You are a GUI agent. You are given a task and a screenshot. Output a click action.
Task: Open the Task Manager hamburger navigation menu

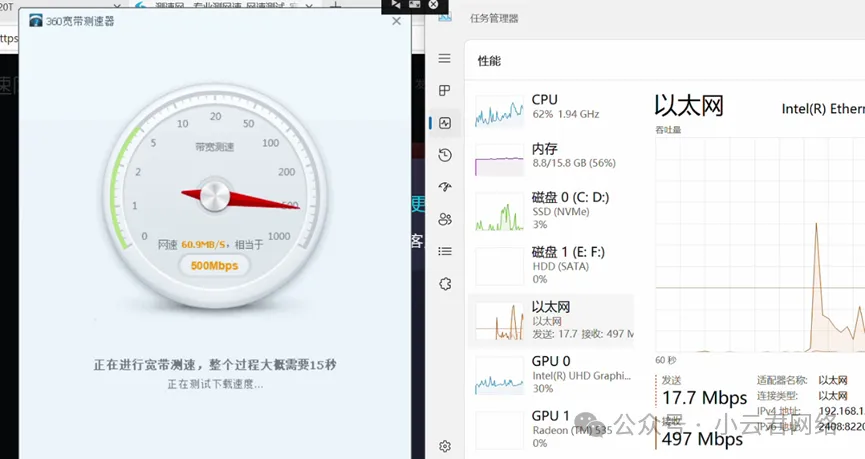click(x=445, y=59)
